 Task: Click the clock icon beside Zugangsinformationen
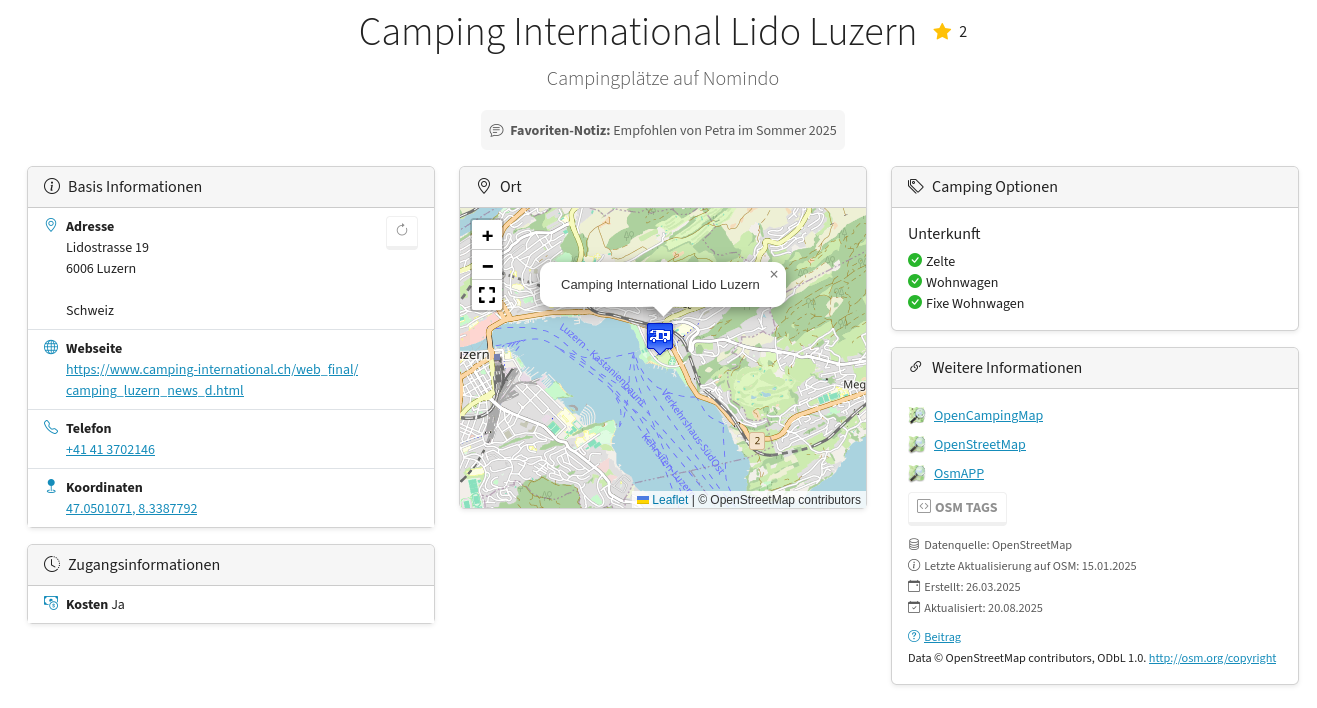coord(52,564)
